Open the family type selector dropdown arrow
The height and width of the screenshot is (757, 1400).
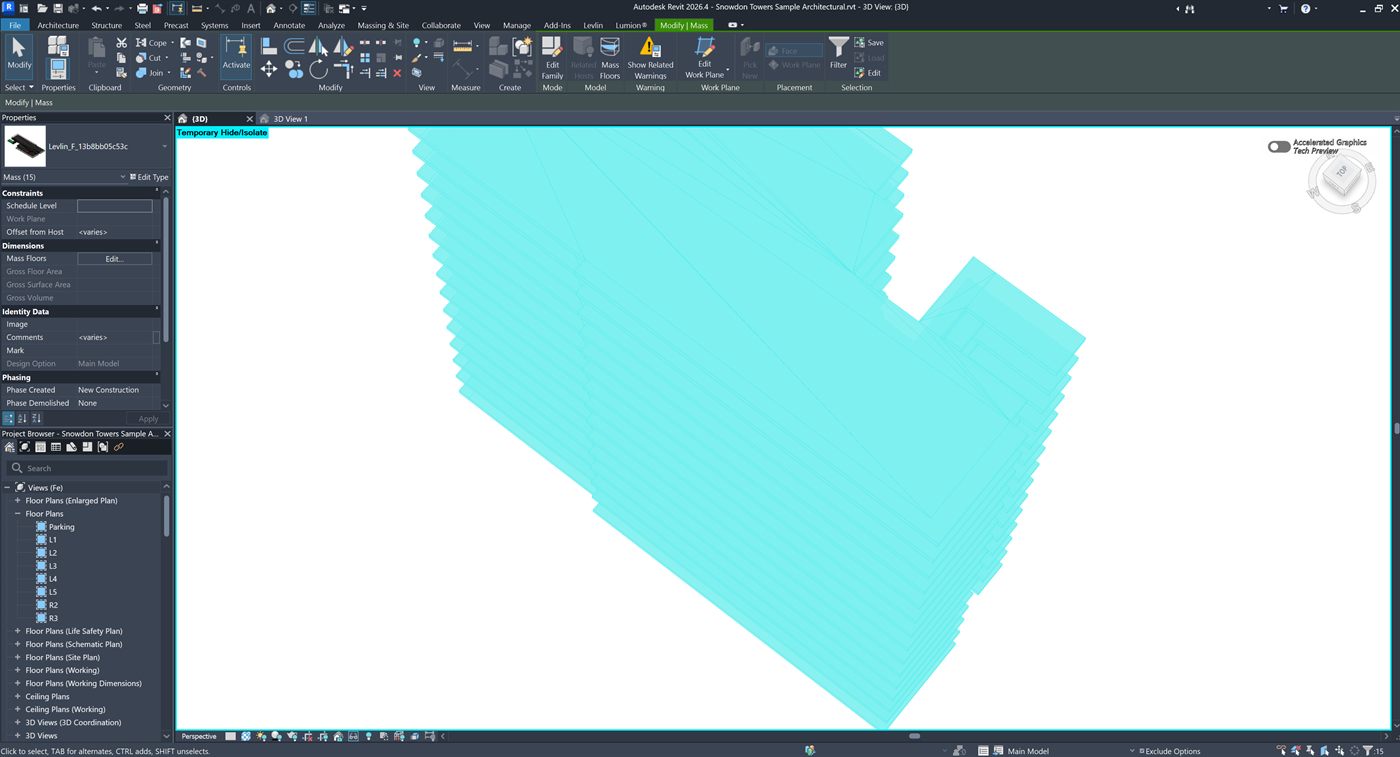coord(164,147)
